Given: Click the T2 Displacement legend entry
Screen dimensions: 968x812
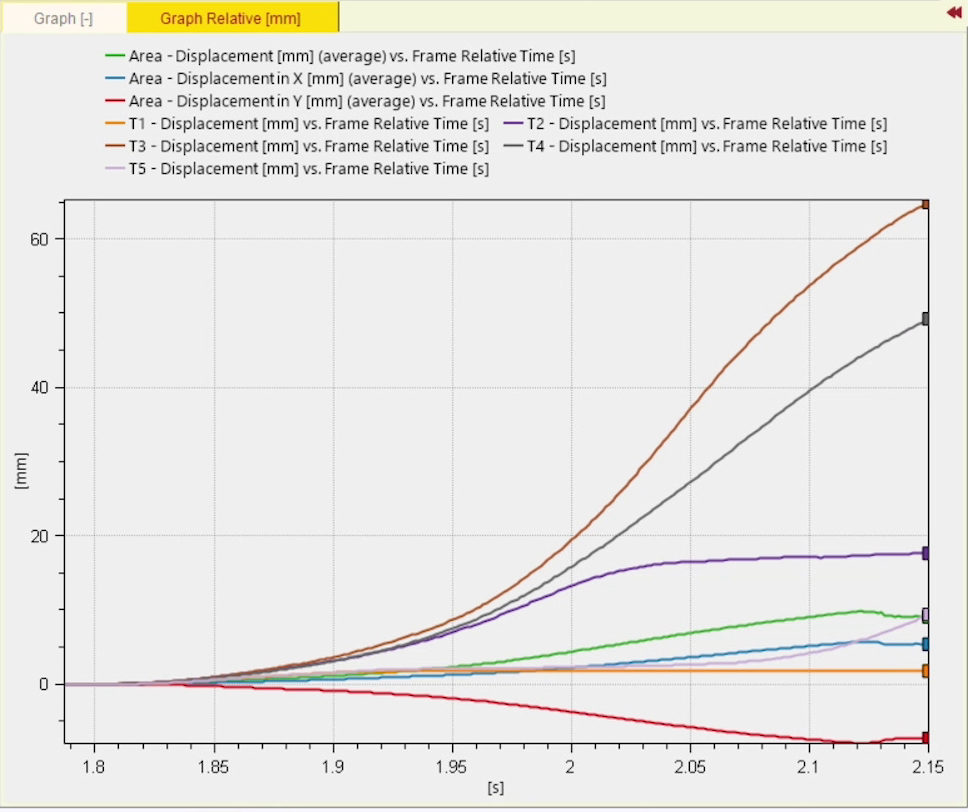Looking at the screenshot, I should 695,124.
